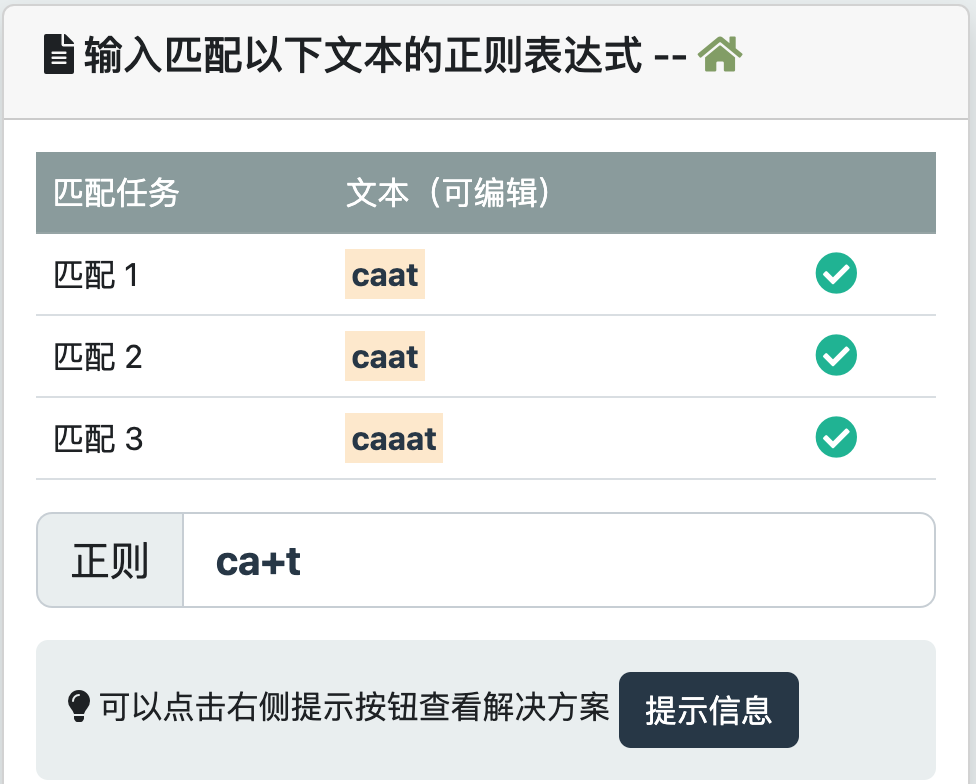
Task: Select the 匹配 3 row label
Action: click(98, 439)
